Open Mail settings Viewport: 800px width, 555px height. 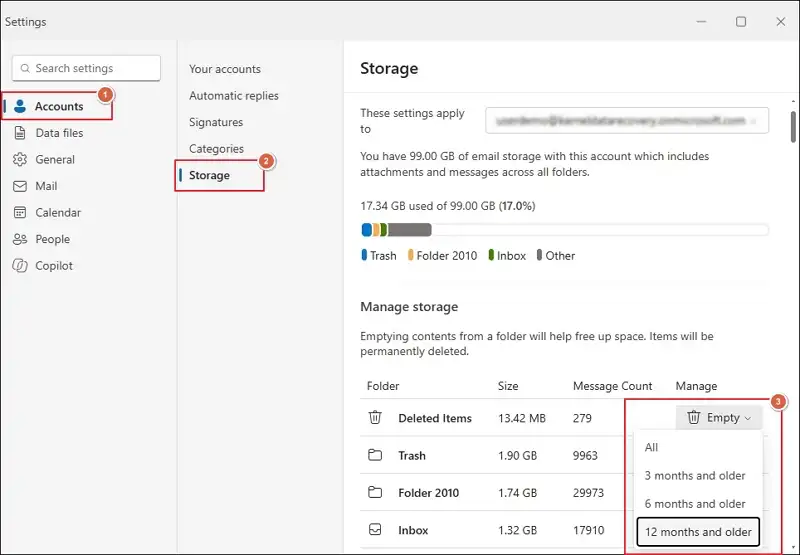(46, 186)
